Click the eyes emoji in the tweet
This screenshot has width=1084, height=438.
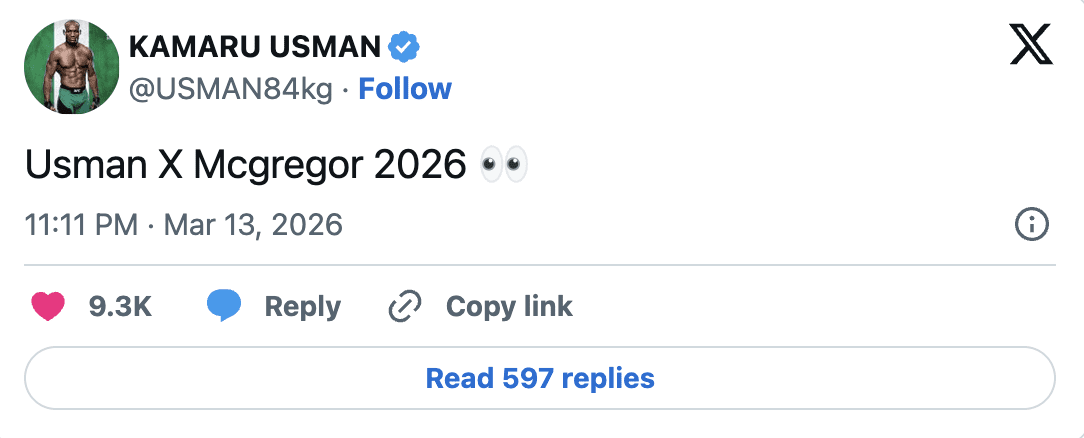click(x=503, y=166)
